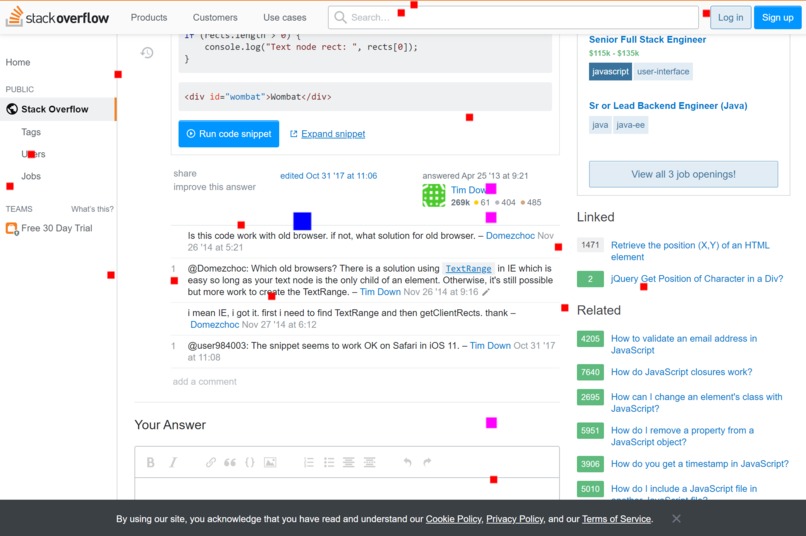Click the add a comment link
The image size is (806, 536).
[x=205, y=381]
